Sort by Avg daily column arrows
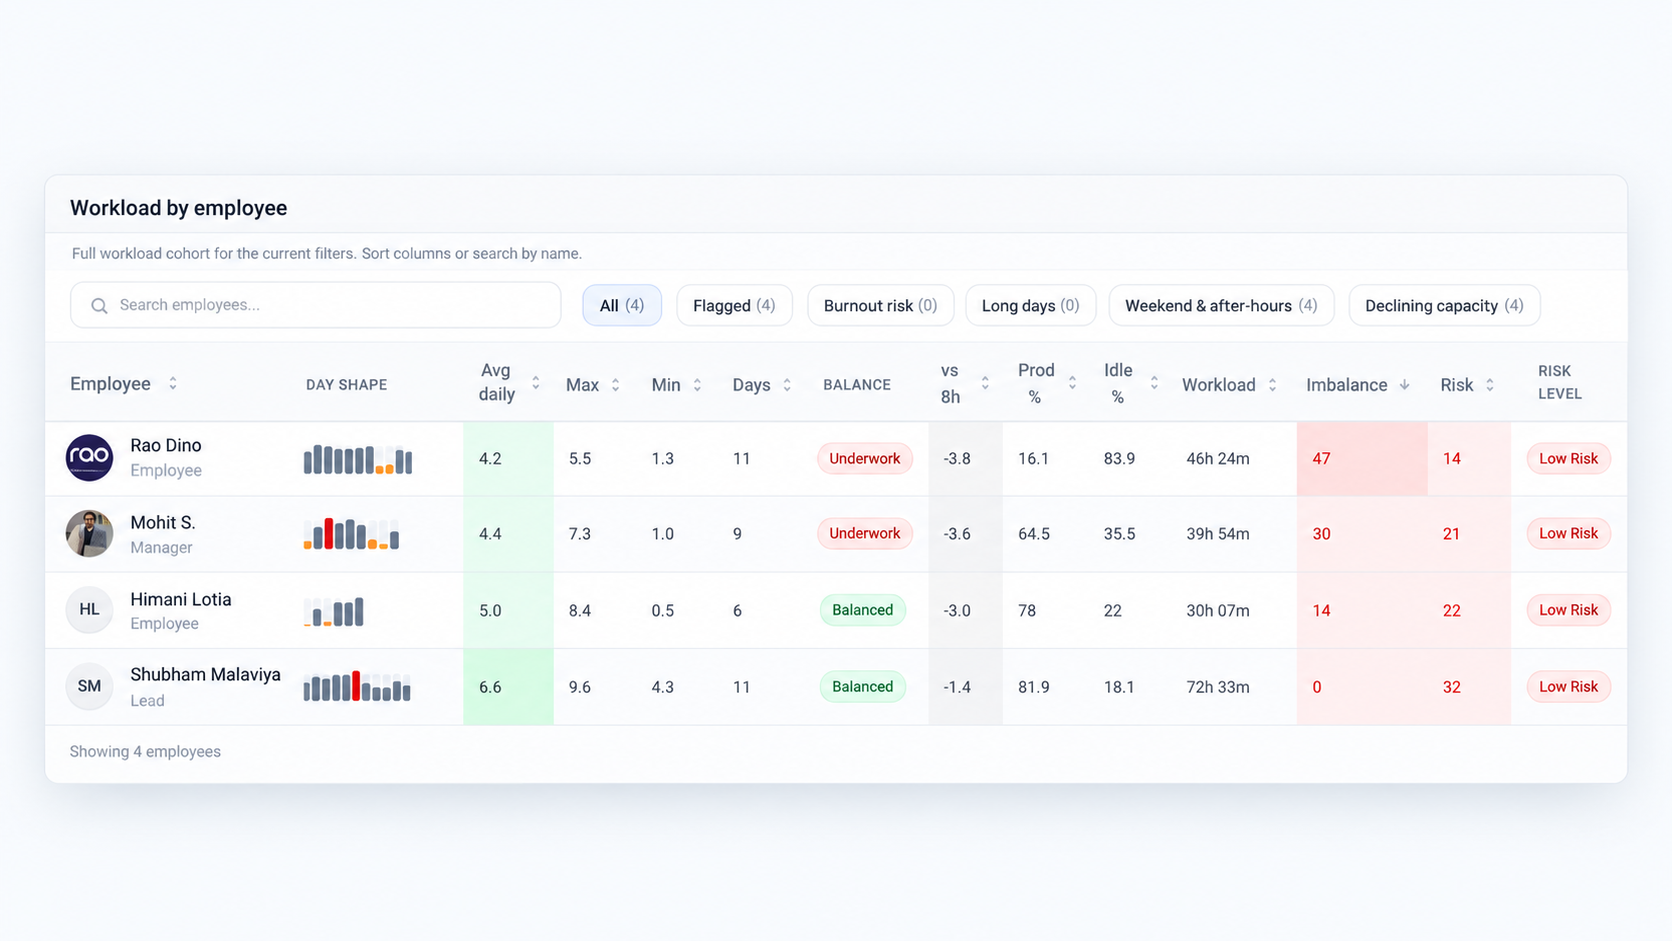Viewport: 1672px width, 941px height. (536, 384)
